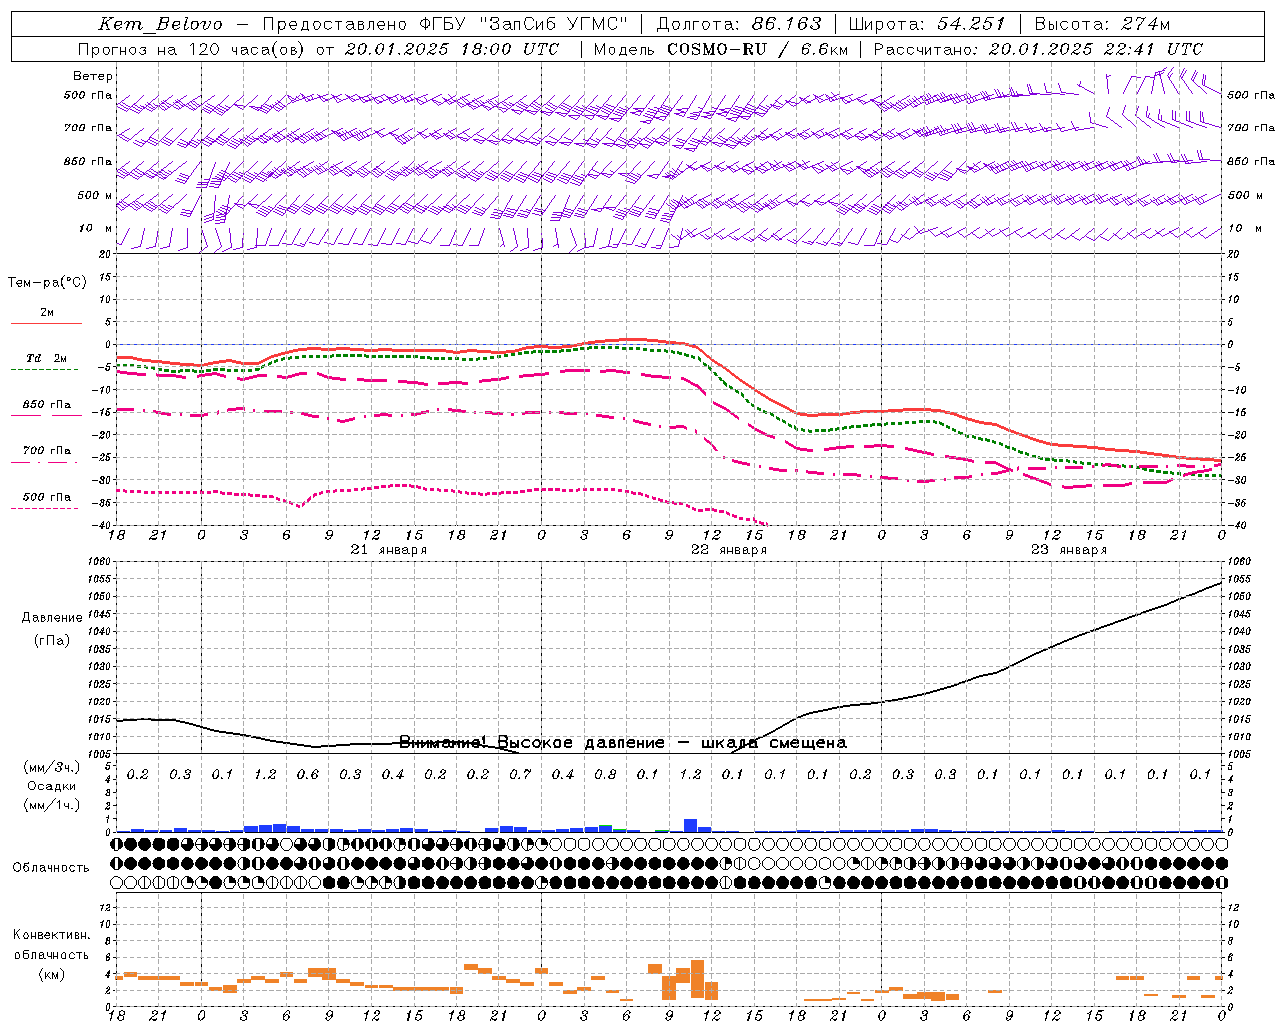1280x1024 pixels.
Task: Select the Td 2м dew point legend entry
Action: pyautogui.click(x=47, y=358)
